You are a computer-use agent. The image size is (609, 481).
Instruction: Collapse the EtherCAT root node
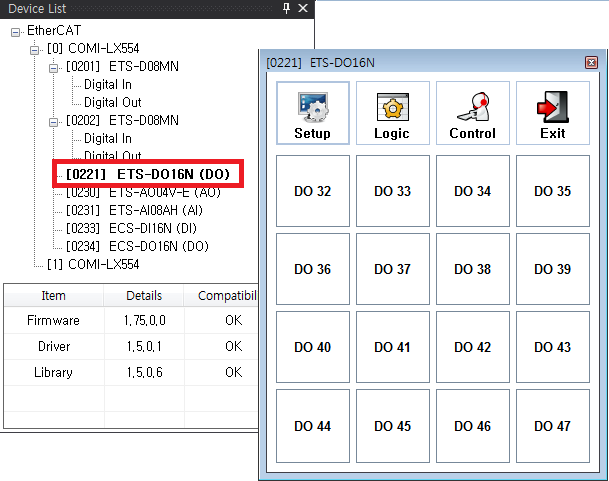coord(17,31)
